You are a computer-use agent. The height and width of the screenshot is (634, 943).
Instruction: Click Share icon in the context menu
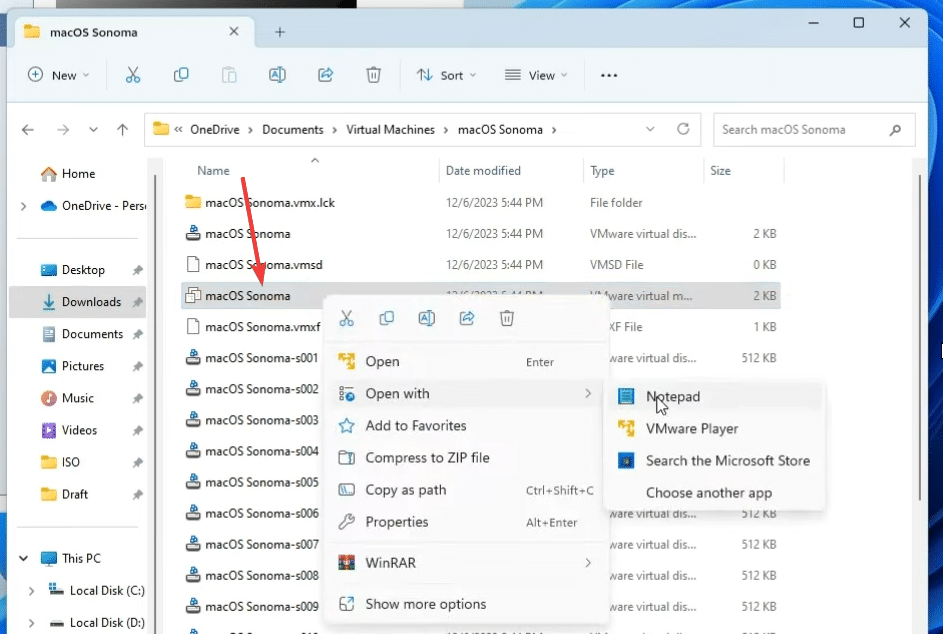(467, 318)
